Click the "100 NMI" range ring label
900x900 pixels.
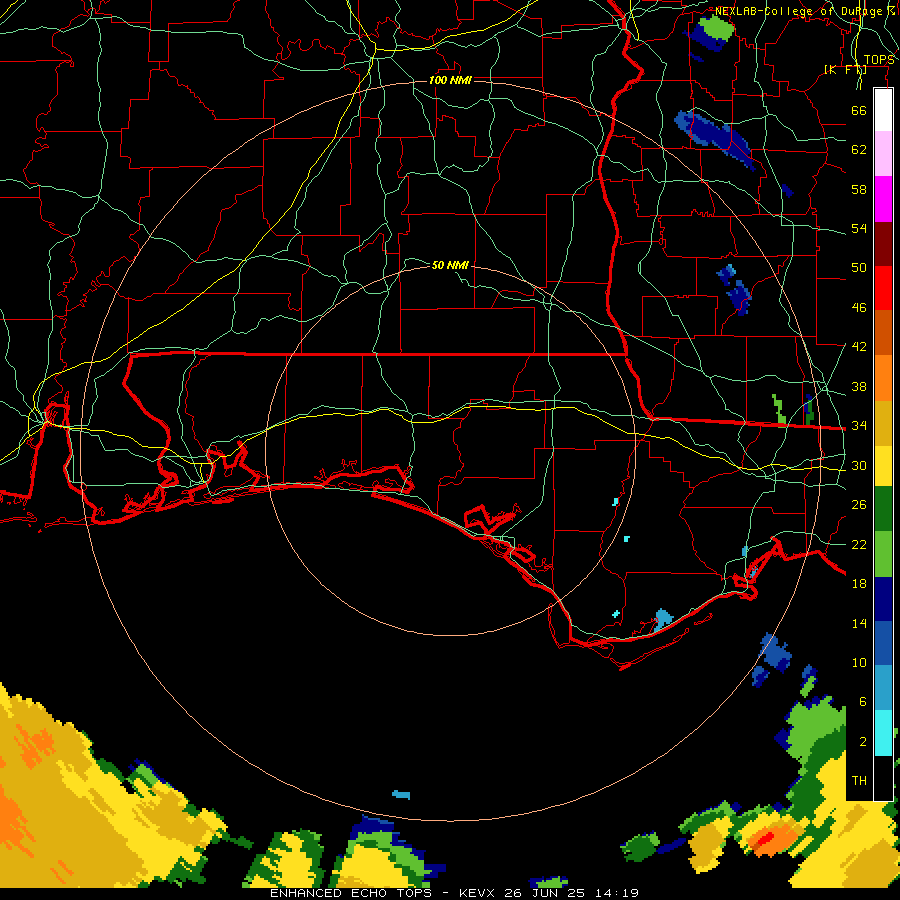click(450, 80)
